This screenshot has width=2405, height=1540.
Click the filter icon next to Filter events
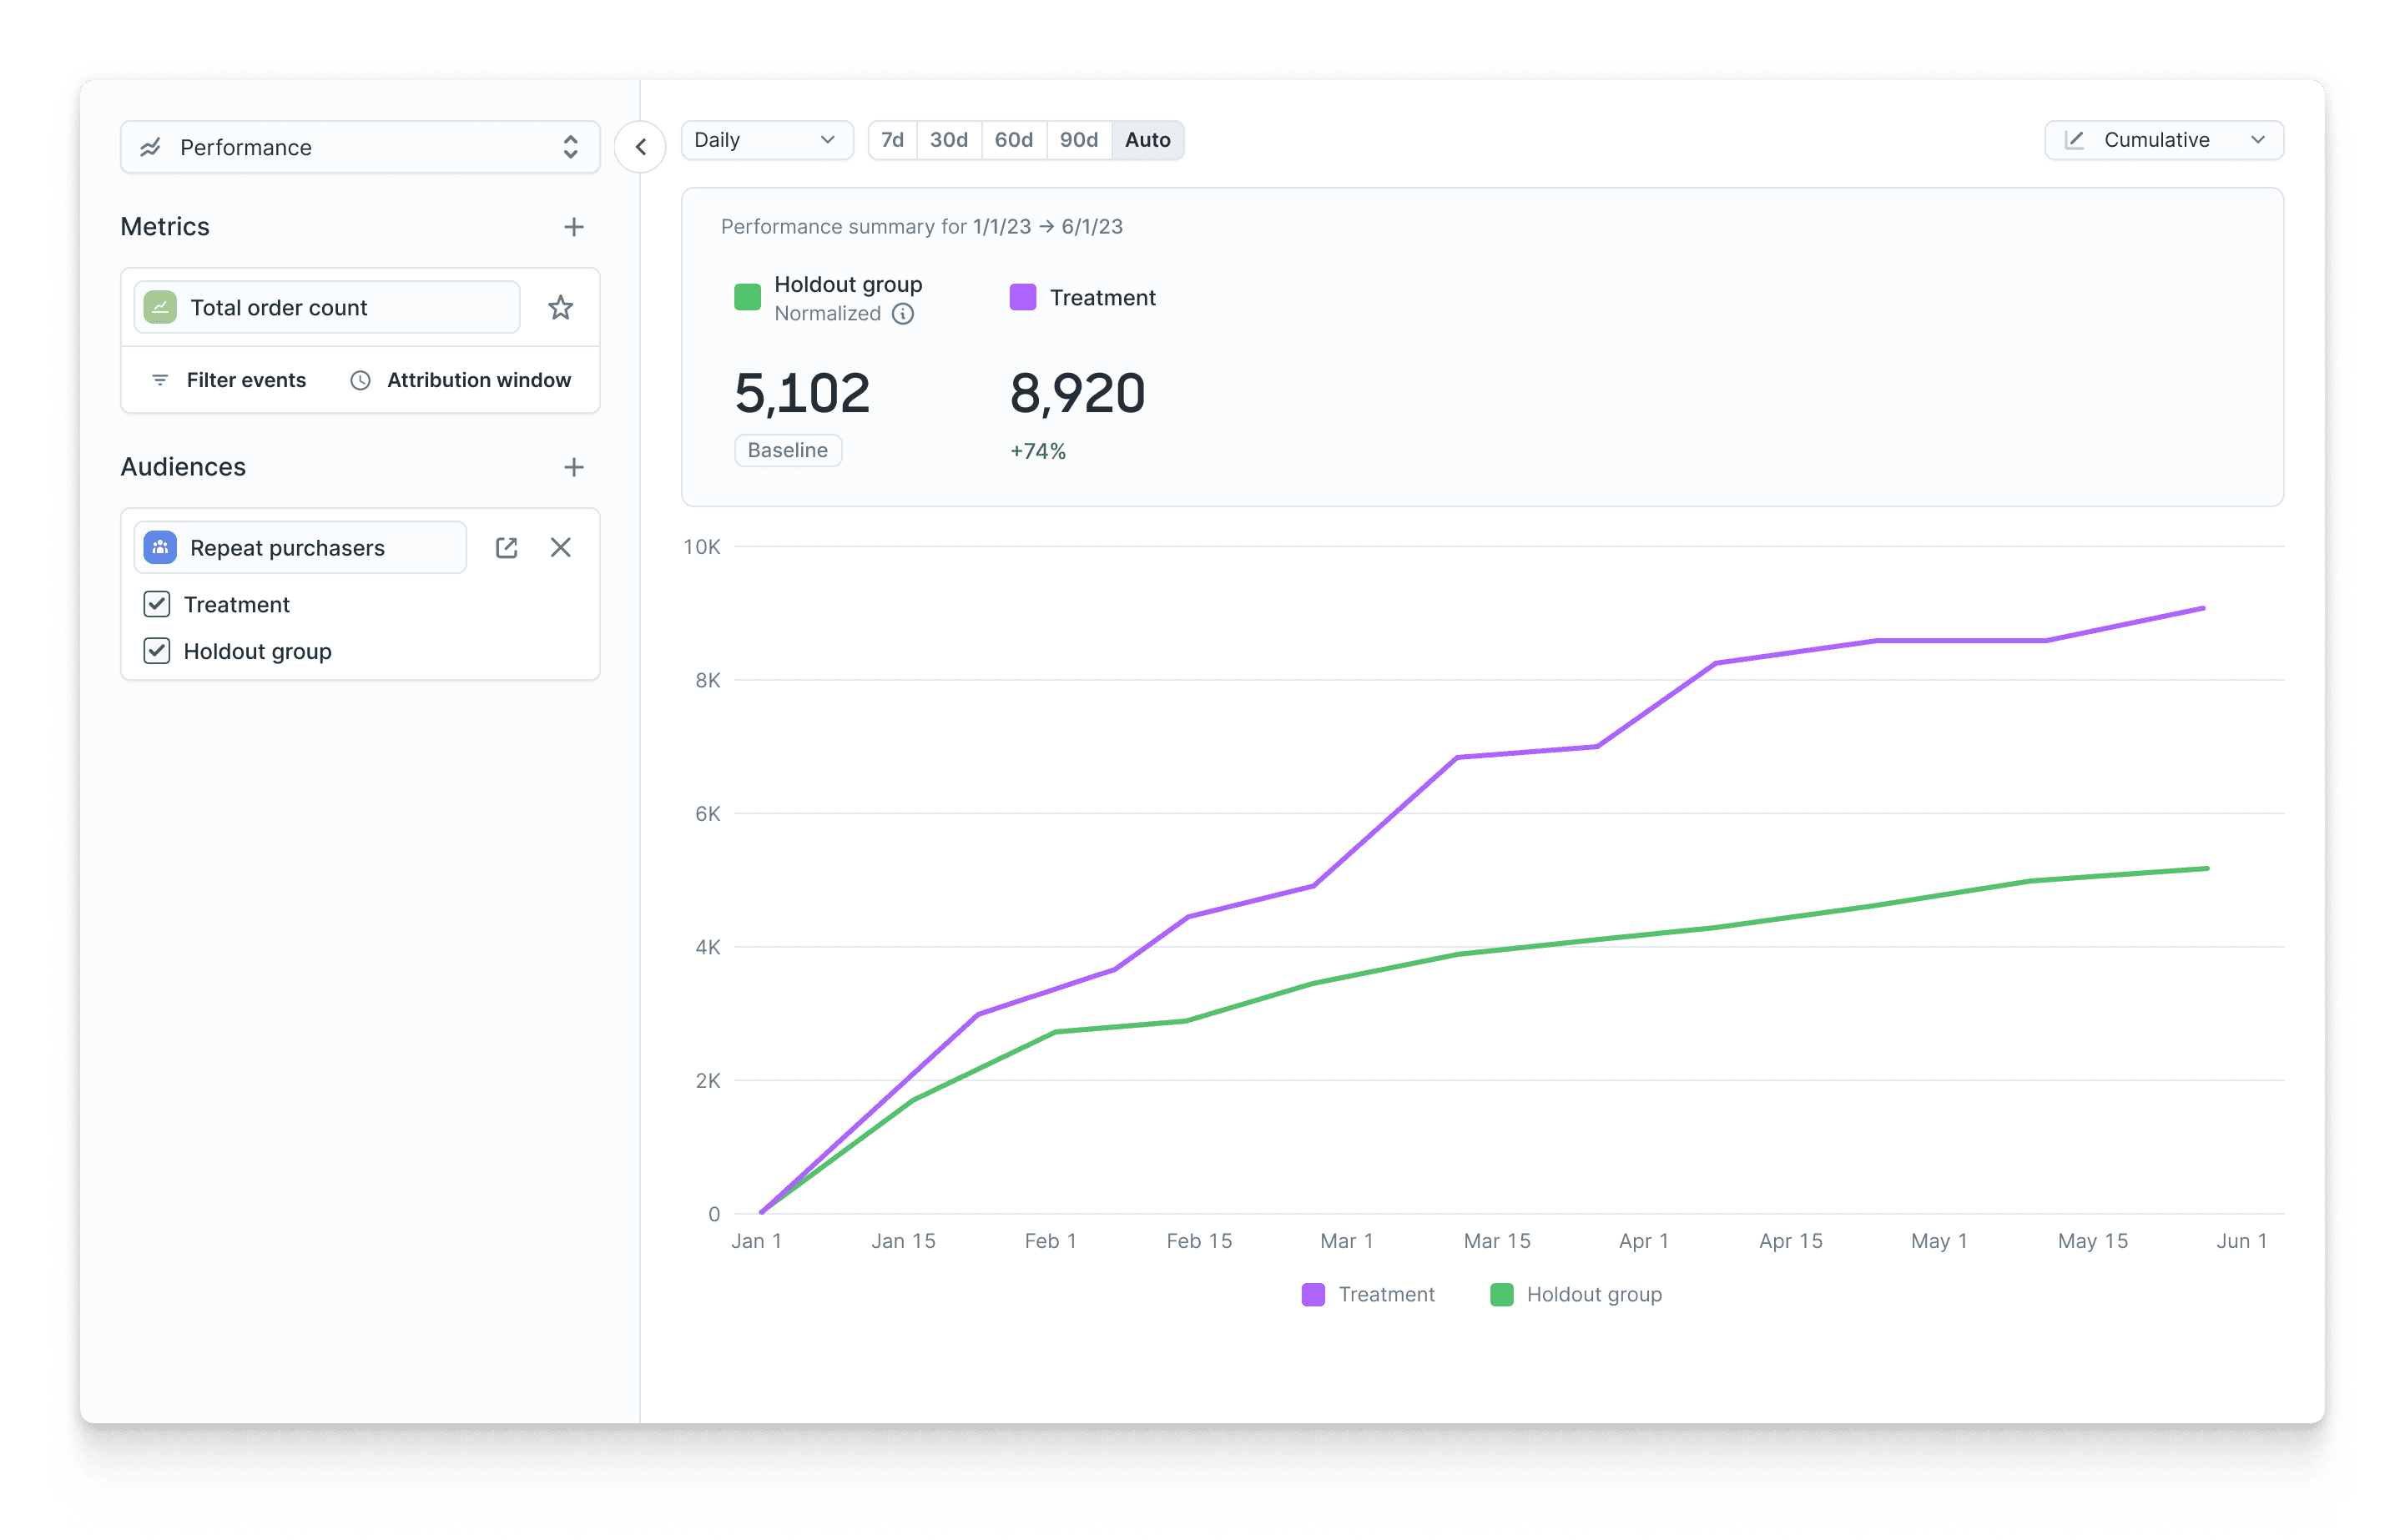pyautogui.click(x=161, y=380)
